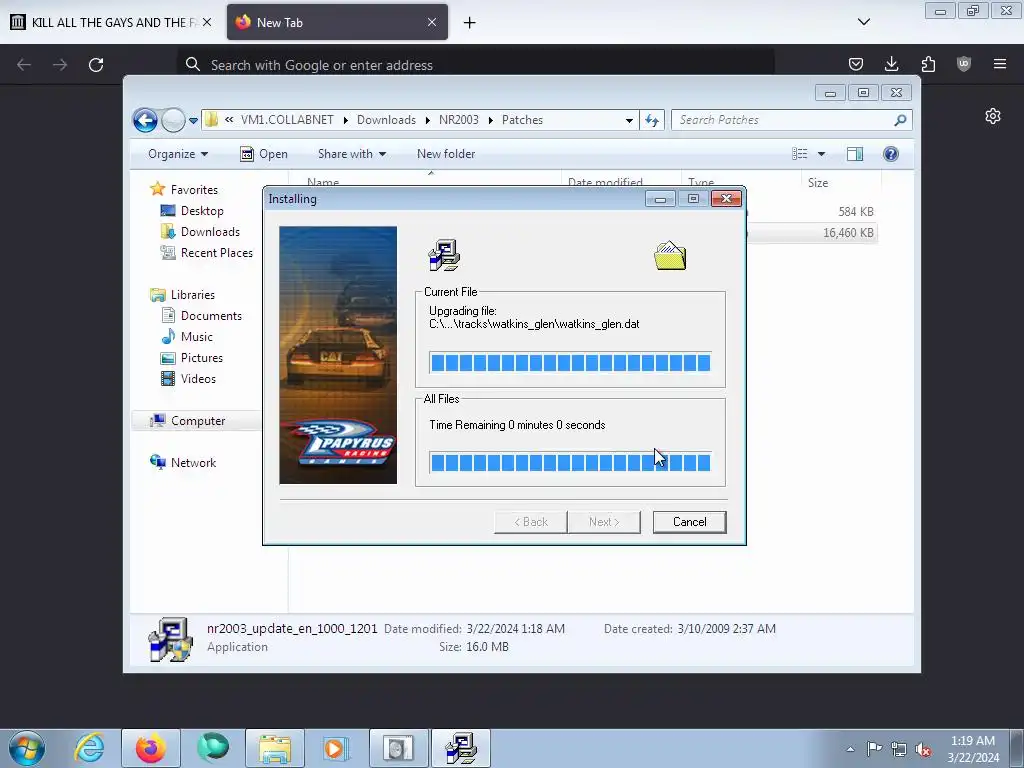Click the disabled Back button in installer
Screen dimensions: 1024x768
click(x=530, y=522)
